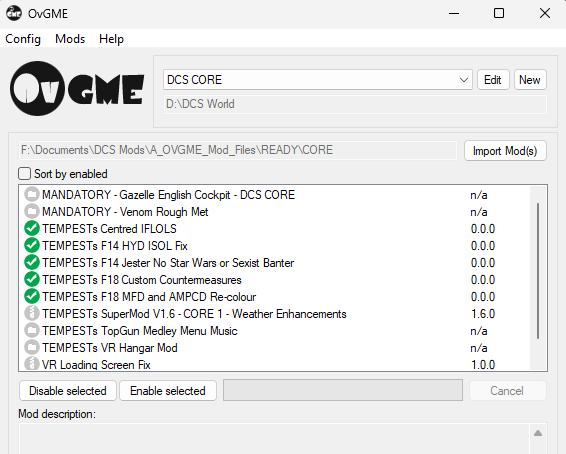Image resolution: width=566 pixels, height=454 pixels.
Task: Open the Config menu
Action: click(23, 39)
